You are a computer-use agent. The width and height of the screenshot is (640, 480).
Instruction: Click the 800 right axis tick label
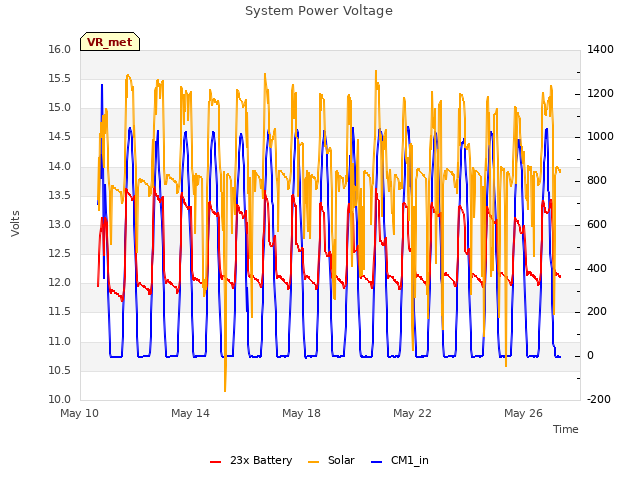[x=597, y=180]
